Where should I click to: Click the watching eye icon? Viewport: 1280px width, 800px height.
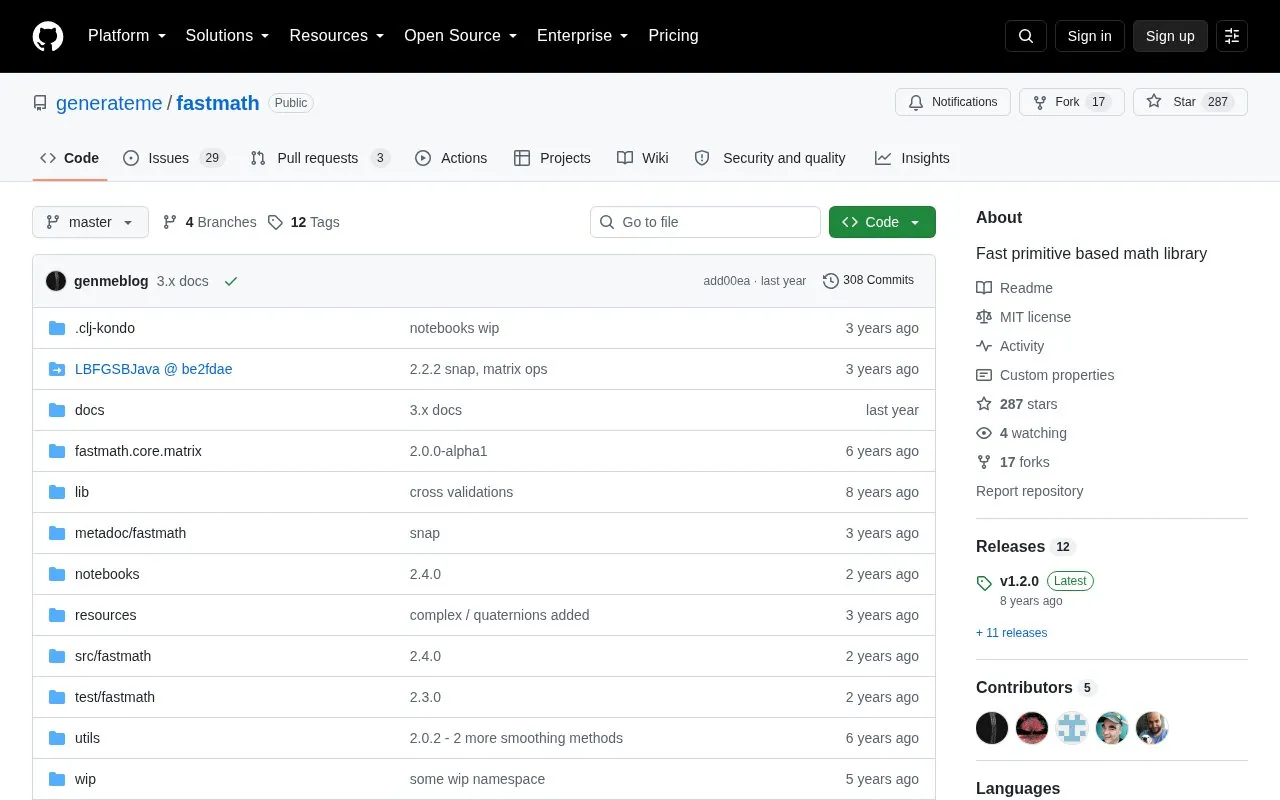click(x=984, y=433)
